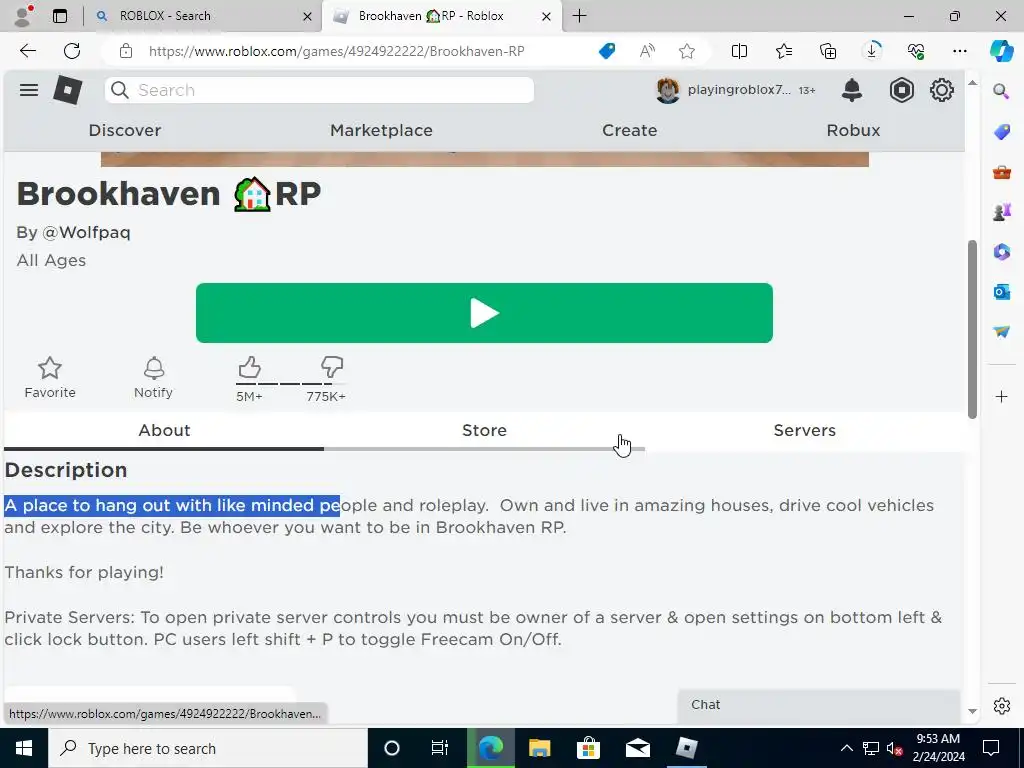This screenshot has height=768, width=1024.
Task: Open the Robux balance icon
Action: click(901, 90)
